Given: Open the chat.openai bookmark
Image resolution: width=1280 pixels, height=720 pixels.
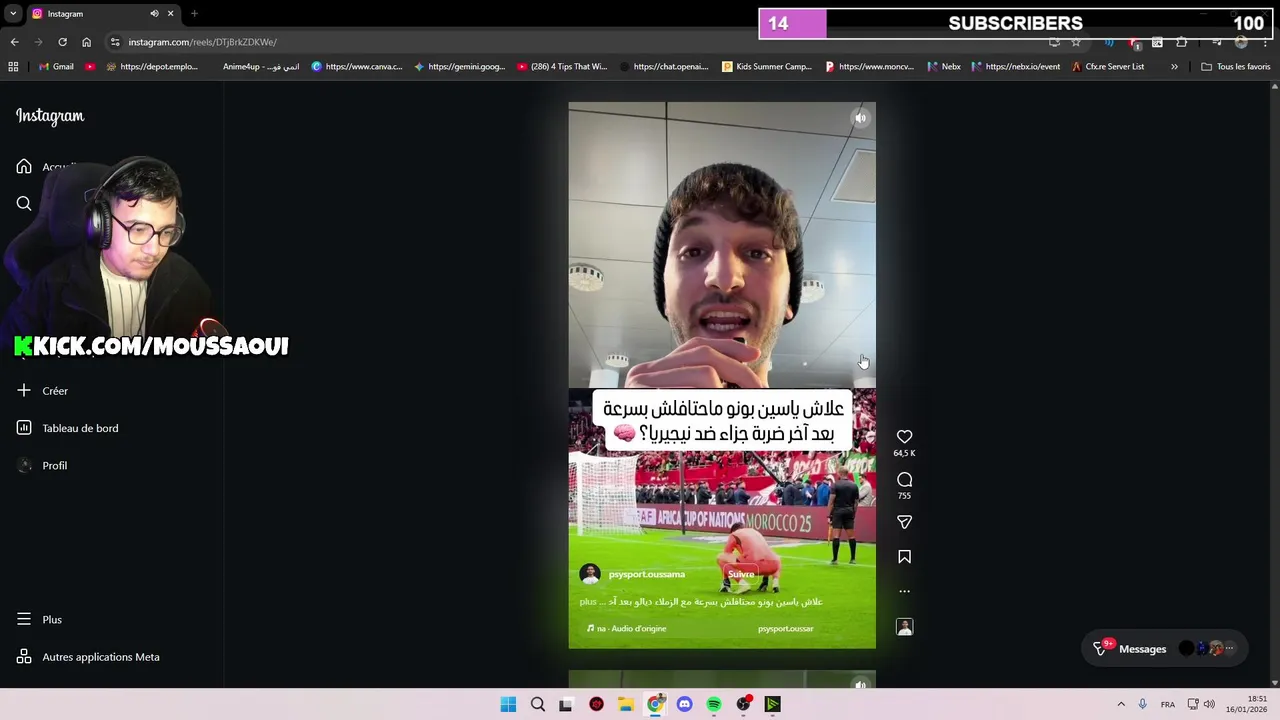Looking at the screenshot, I should 664,67.
